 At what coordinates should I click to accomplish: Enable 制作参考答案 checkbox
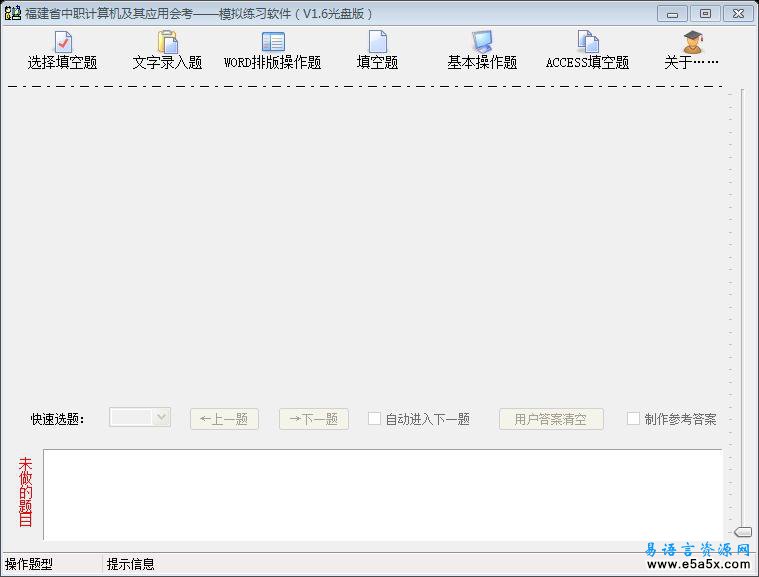pyautogui.click(x=633, y=418)
